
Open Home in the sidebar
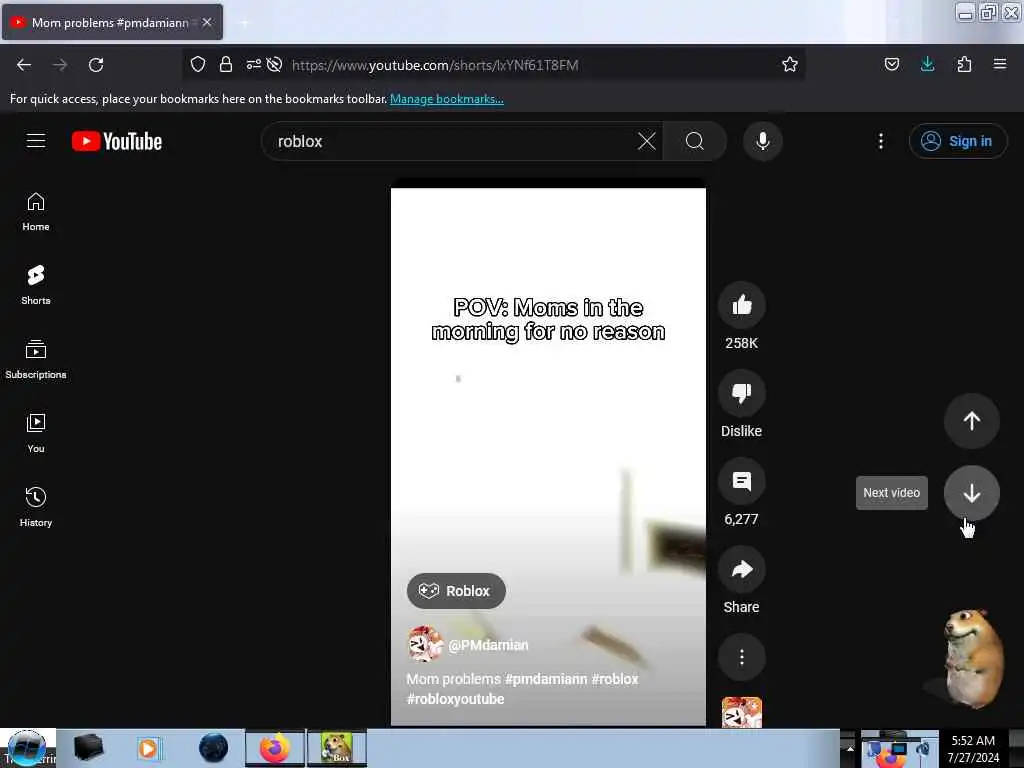[36, 212]
